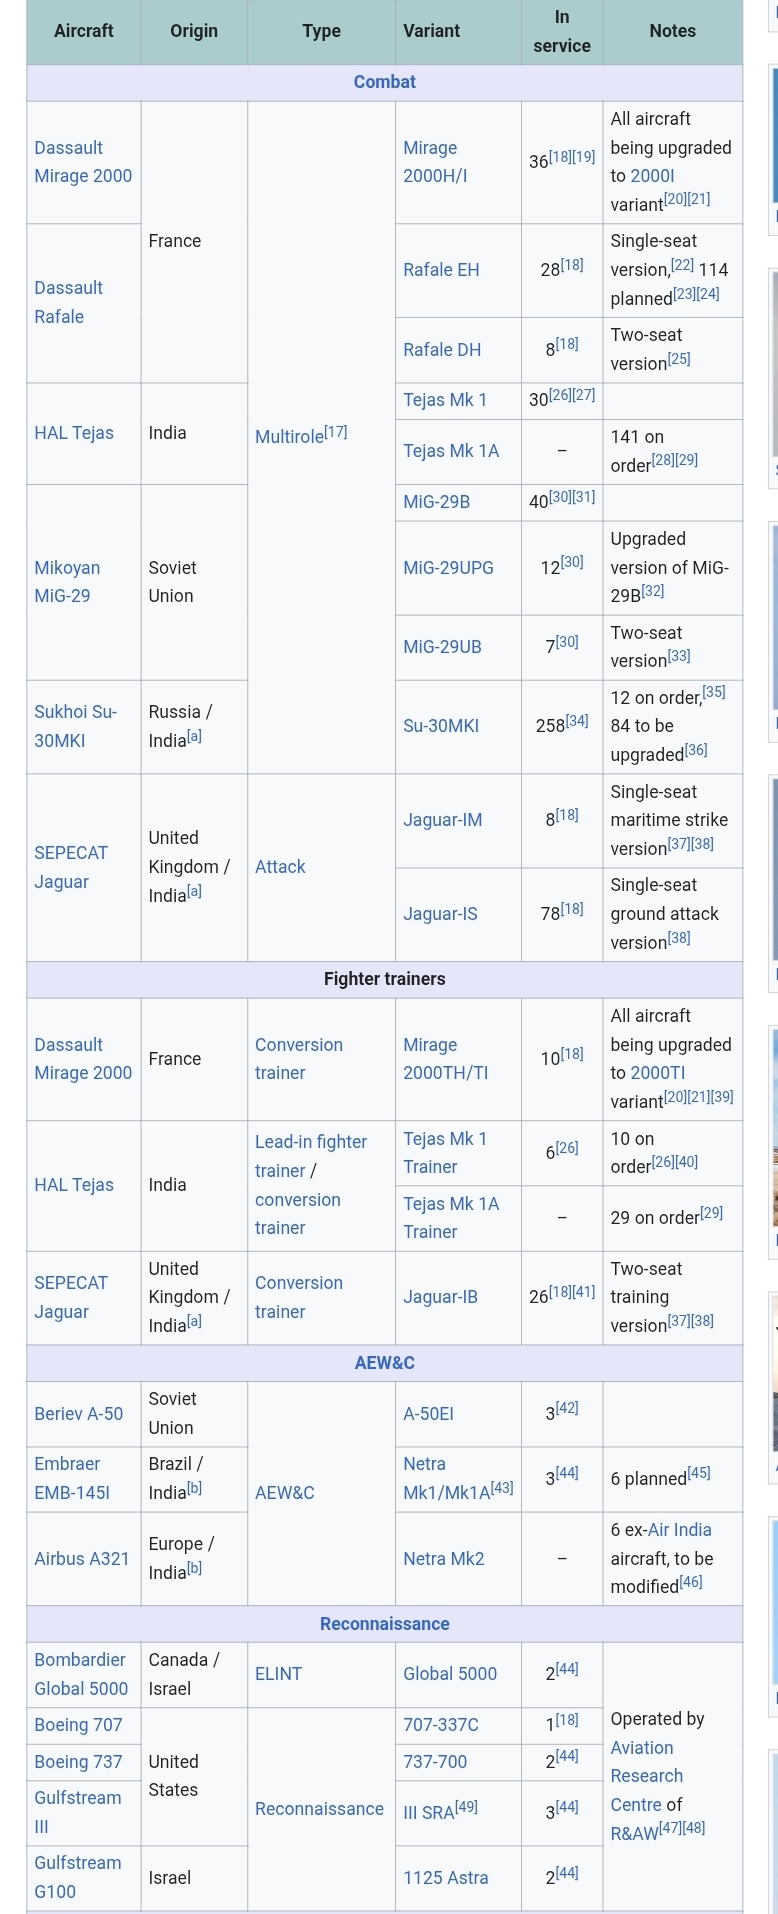Screen dimensions: 778x1914
Task: Open the AEW&C section heading link
Action: [385, 1363]
